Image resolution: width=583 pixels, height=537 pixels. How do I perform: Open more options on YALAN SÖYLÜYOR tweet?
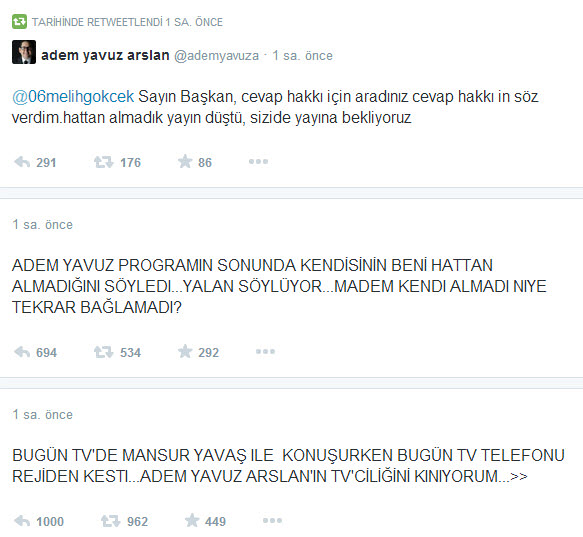(x=265, y=351)
